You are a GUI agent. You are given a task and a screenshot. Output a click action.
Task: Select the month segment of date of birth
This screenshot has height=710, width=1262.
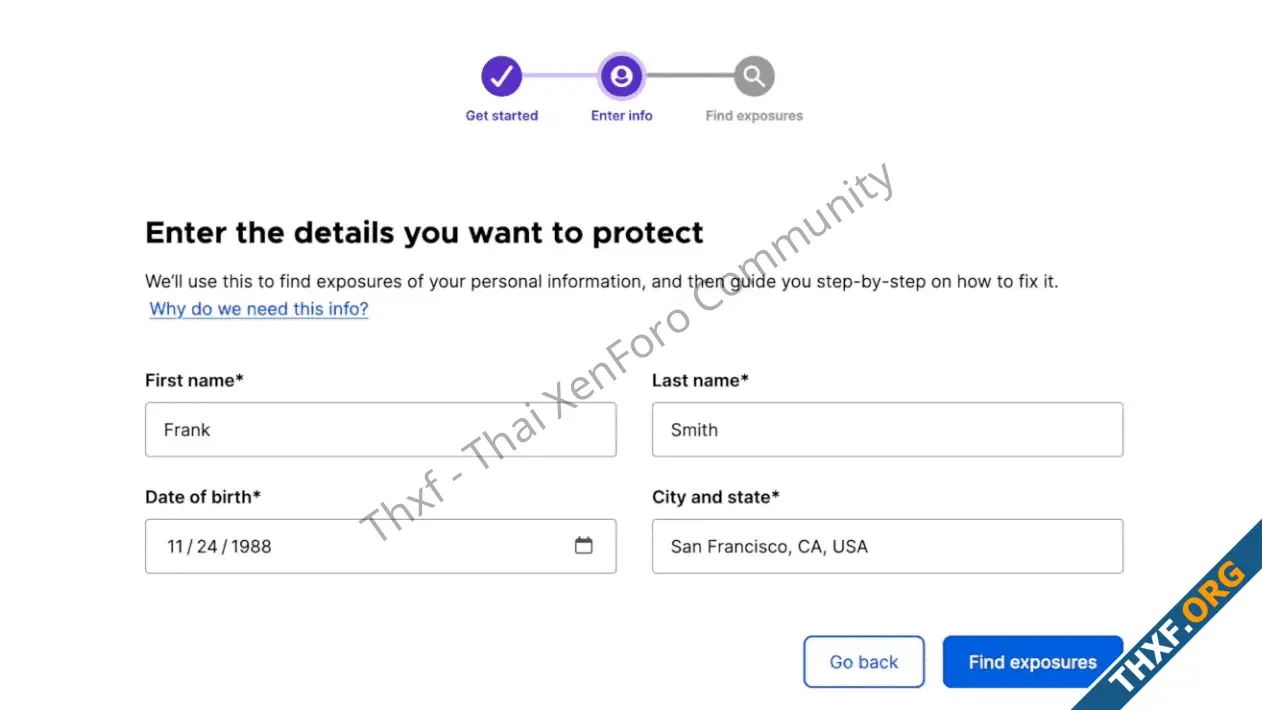[x=175, y=546]
